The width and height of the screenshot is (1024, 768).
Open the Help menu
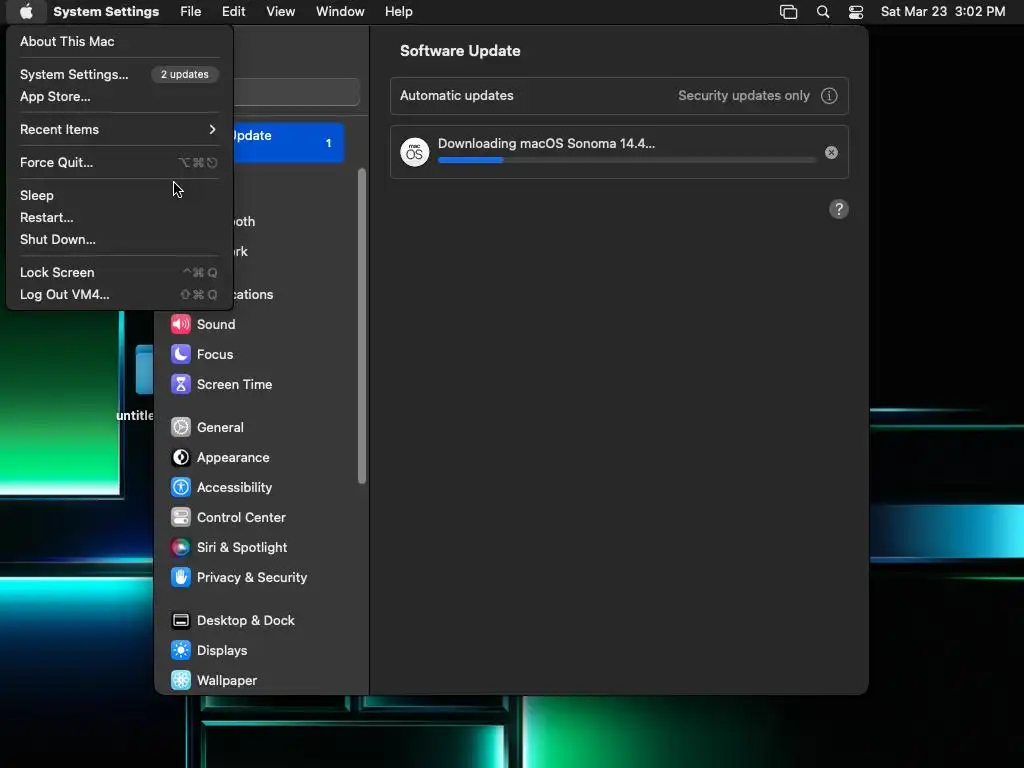[398, 12]
